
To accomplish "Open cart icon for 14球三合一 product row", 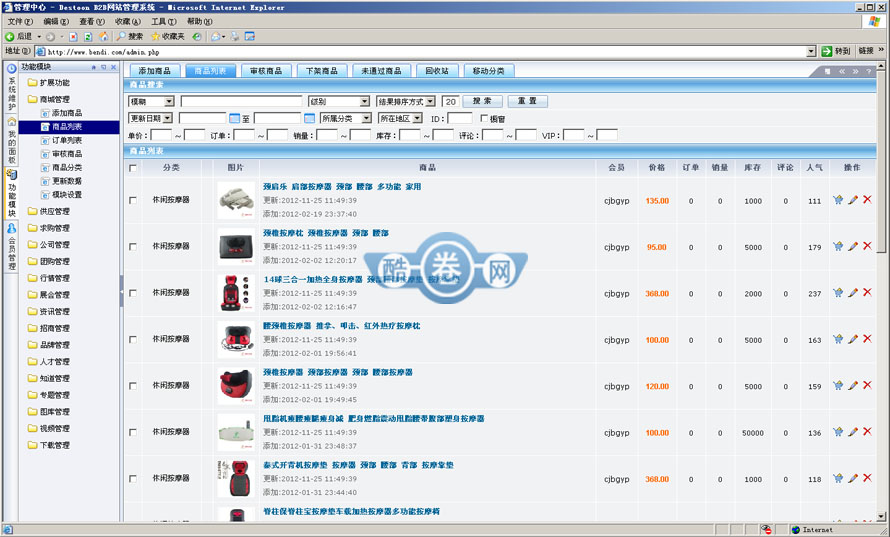I will [x=838, y=293].
